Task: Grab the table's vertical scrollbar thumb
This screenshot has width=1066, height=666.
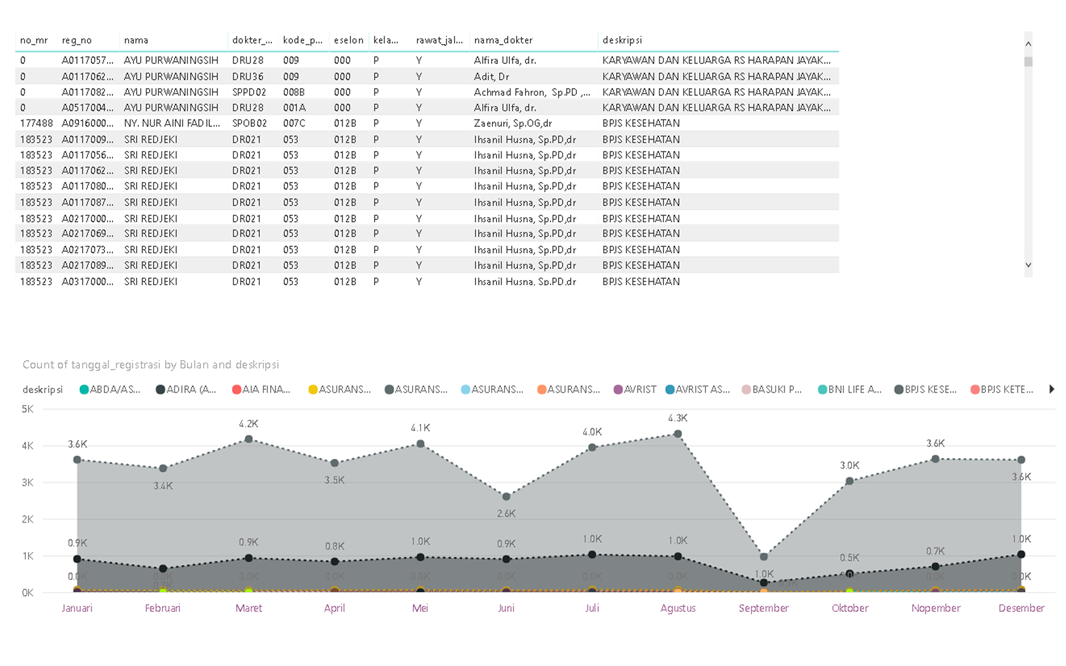Action: coord(1028,62)
